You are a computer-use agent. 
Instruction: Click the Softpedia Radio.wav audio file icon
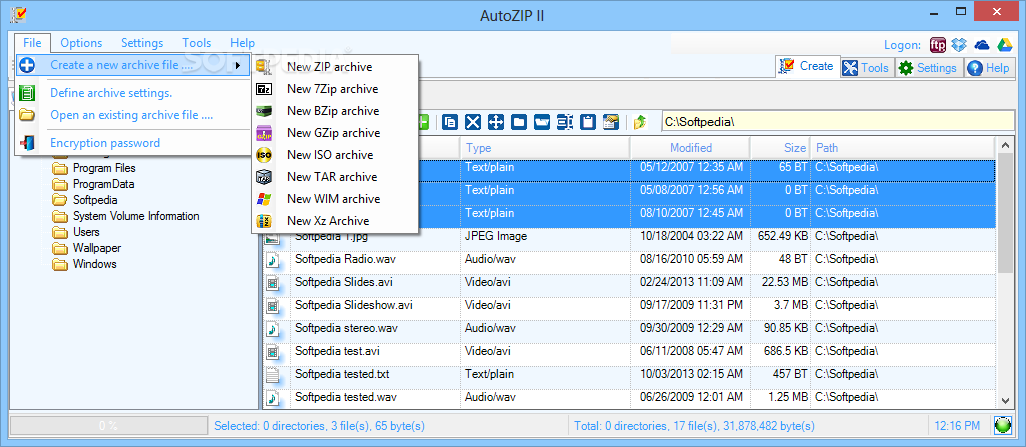tap(273, 260)
